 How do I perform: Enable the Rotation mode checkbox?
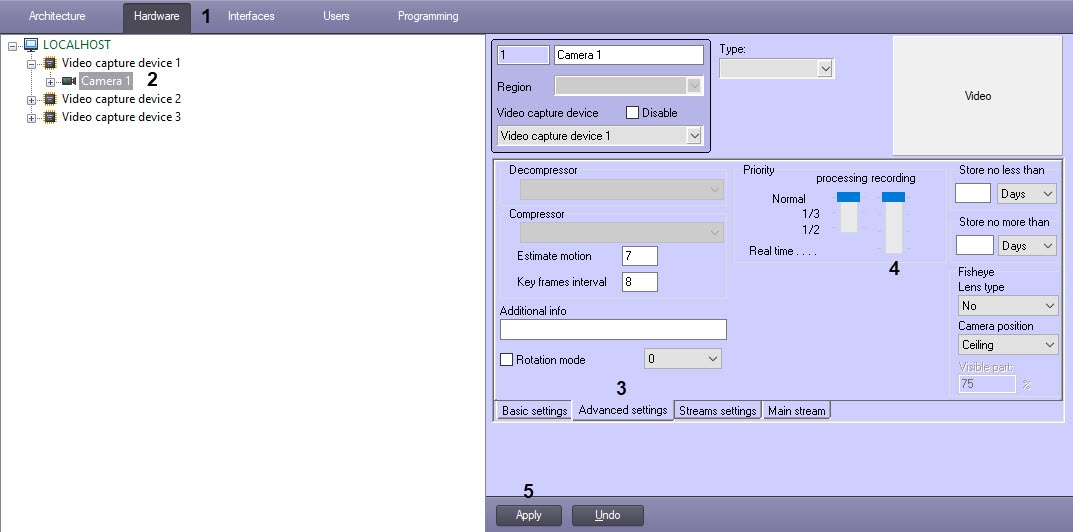point(506,359)
